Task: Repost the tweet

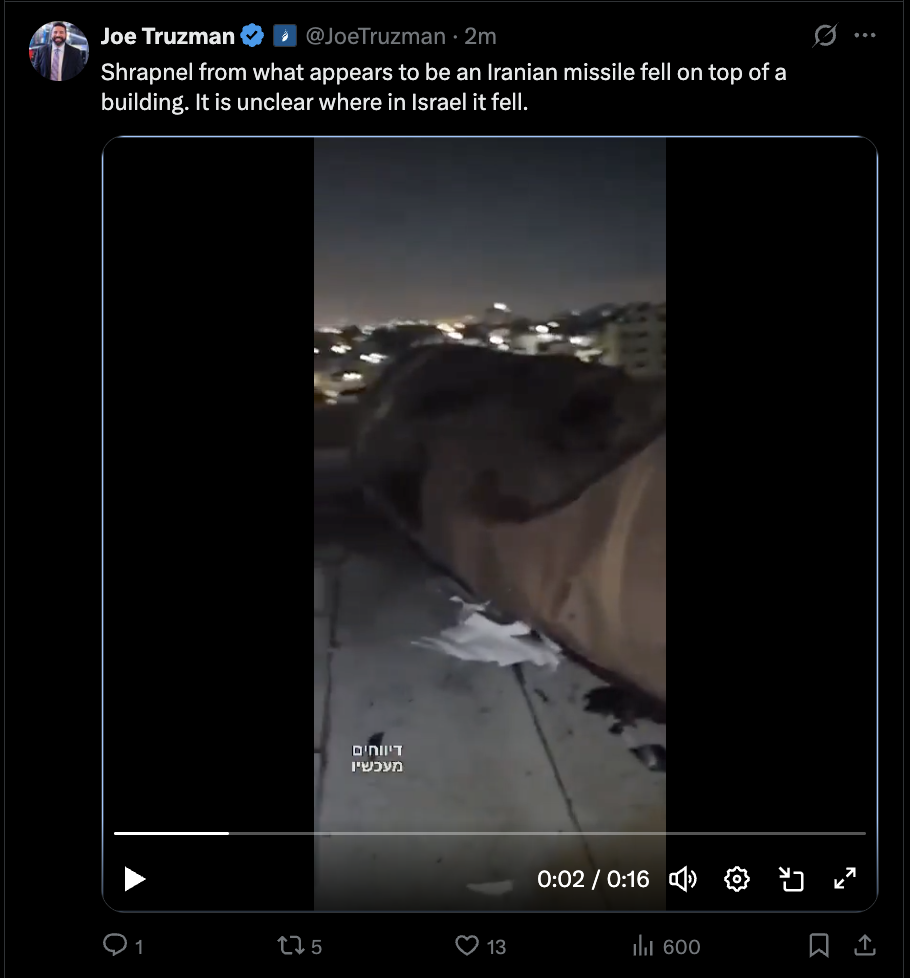Action: click(x=299, y=946)
